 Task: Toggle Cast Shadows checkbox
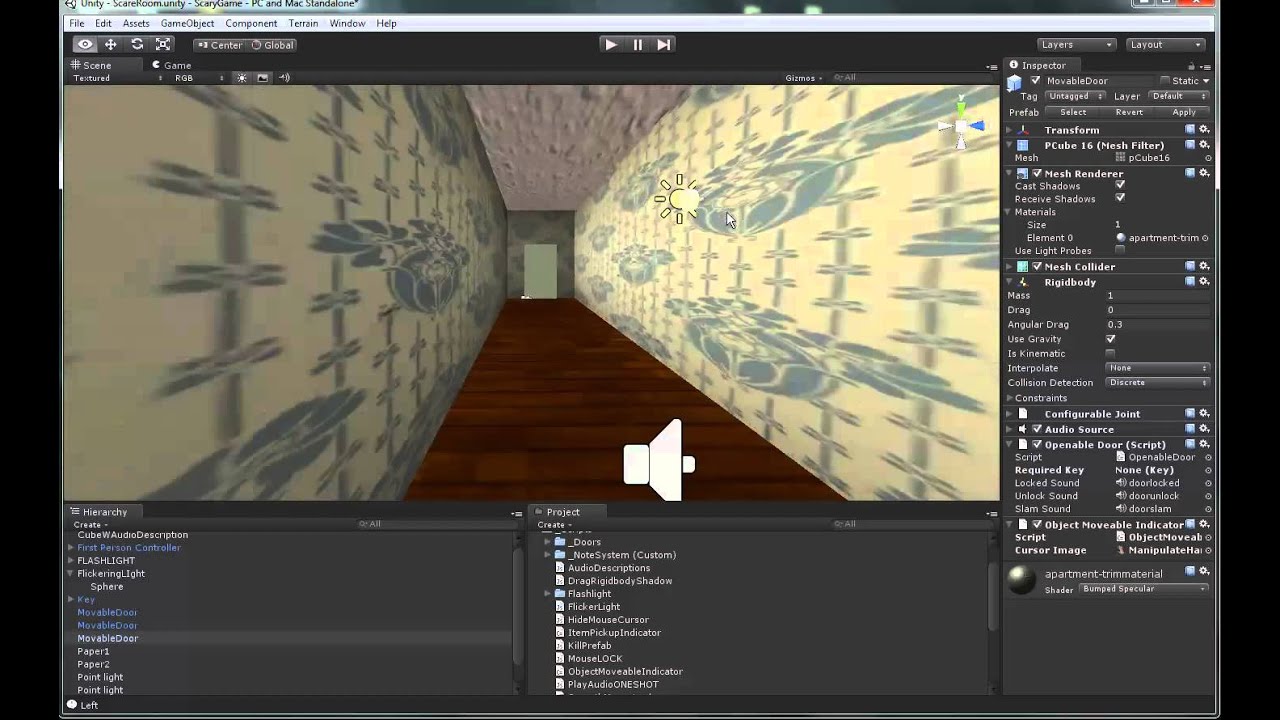1120,186
